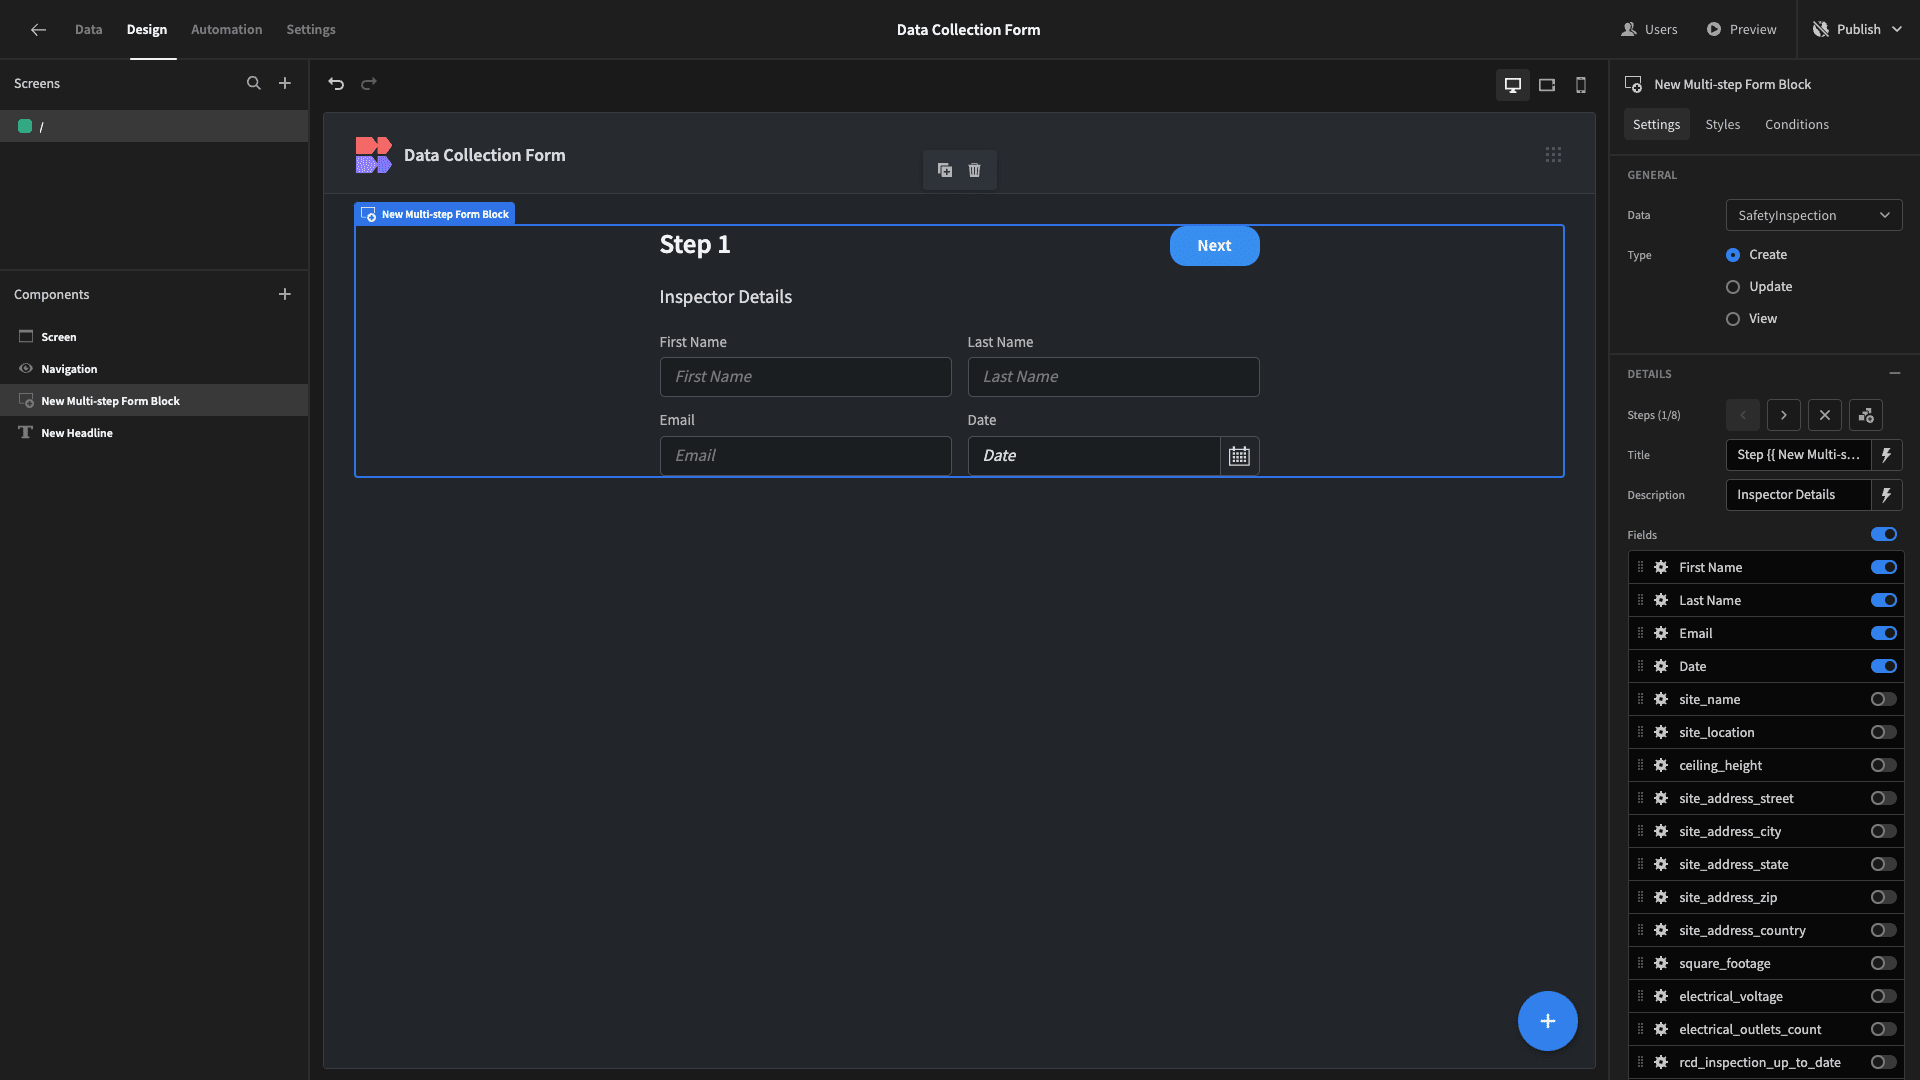Viewport: 1920px width, 1080px height.
Task: Click the search screens magnifier icon
Action: coord(254,84)
